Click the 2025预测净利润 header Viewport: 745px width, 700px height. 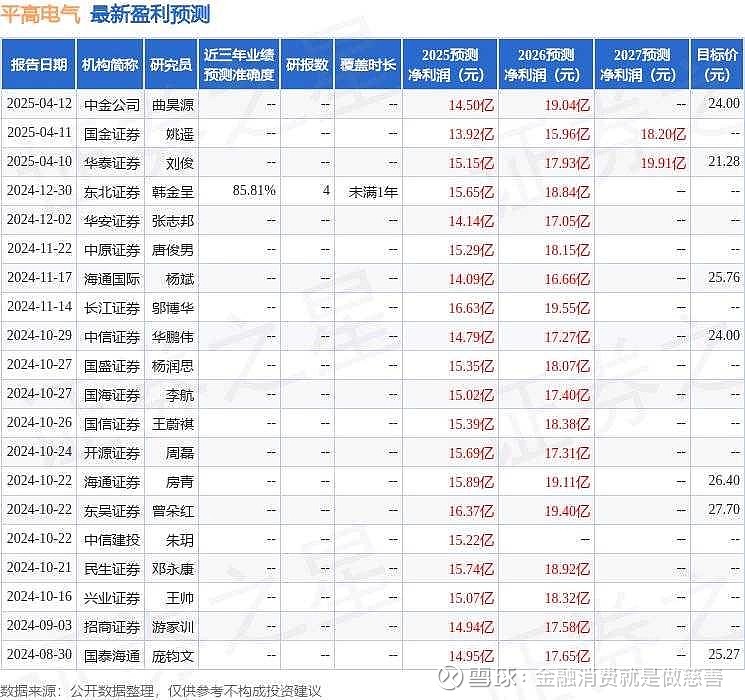(x=450, y=65)
